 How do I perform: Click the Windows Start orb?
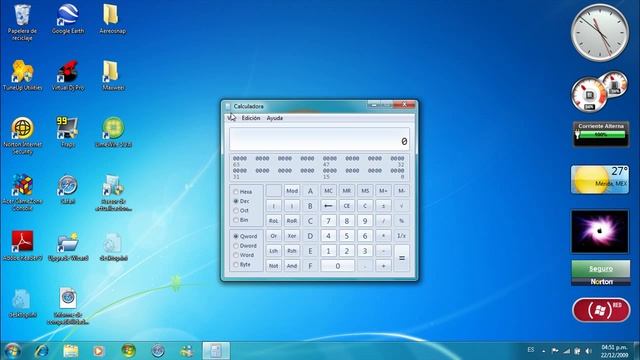pyautogui.click(x=13, y=351)
